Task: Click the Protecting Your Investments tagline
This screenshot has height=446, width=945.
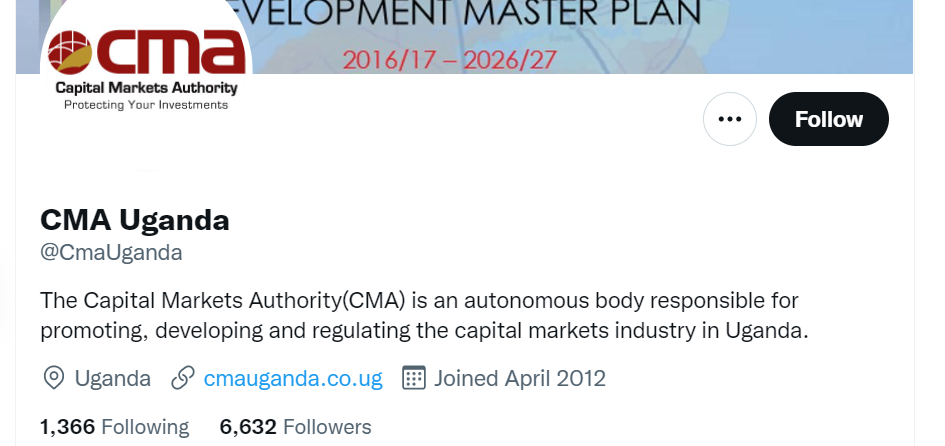Action: point(146,105)
